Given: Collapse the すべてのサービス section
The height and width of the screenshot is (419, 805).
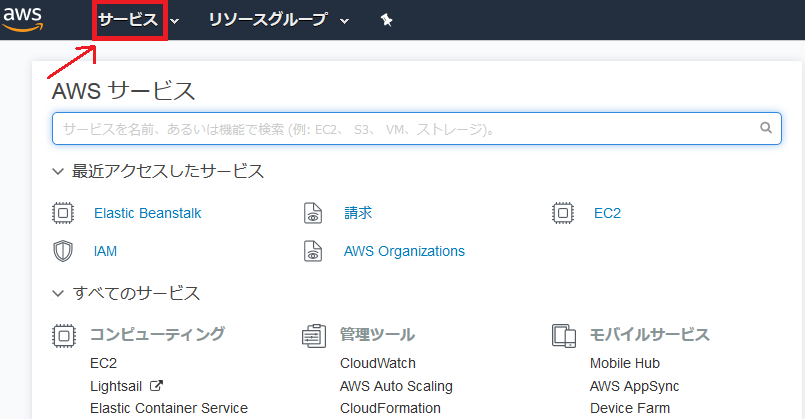Looking at the screenshot, I should [x=58, y=294].
